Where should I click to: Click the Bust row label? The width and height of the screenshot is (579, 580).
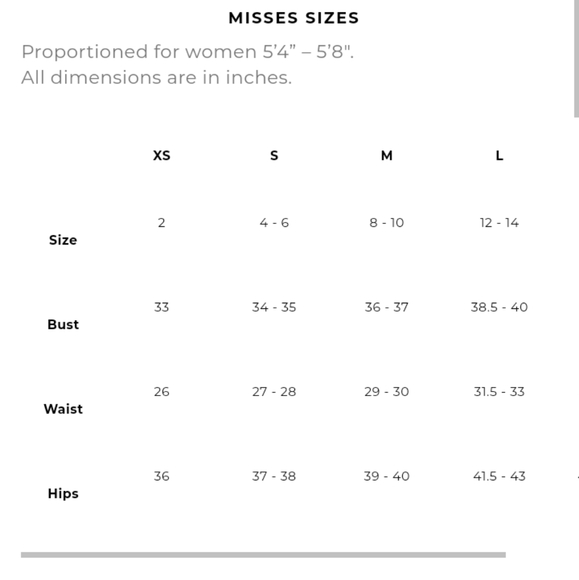63,324
